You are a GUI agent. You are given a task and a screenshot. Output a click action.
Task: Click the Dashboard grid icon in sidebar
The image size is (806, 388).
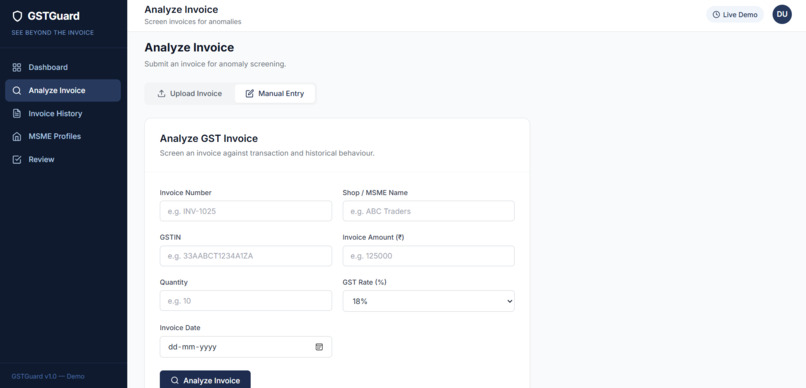point(17,67)
